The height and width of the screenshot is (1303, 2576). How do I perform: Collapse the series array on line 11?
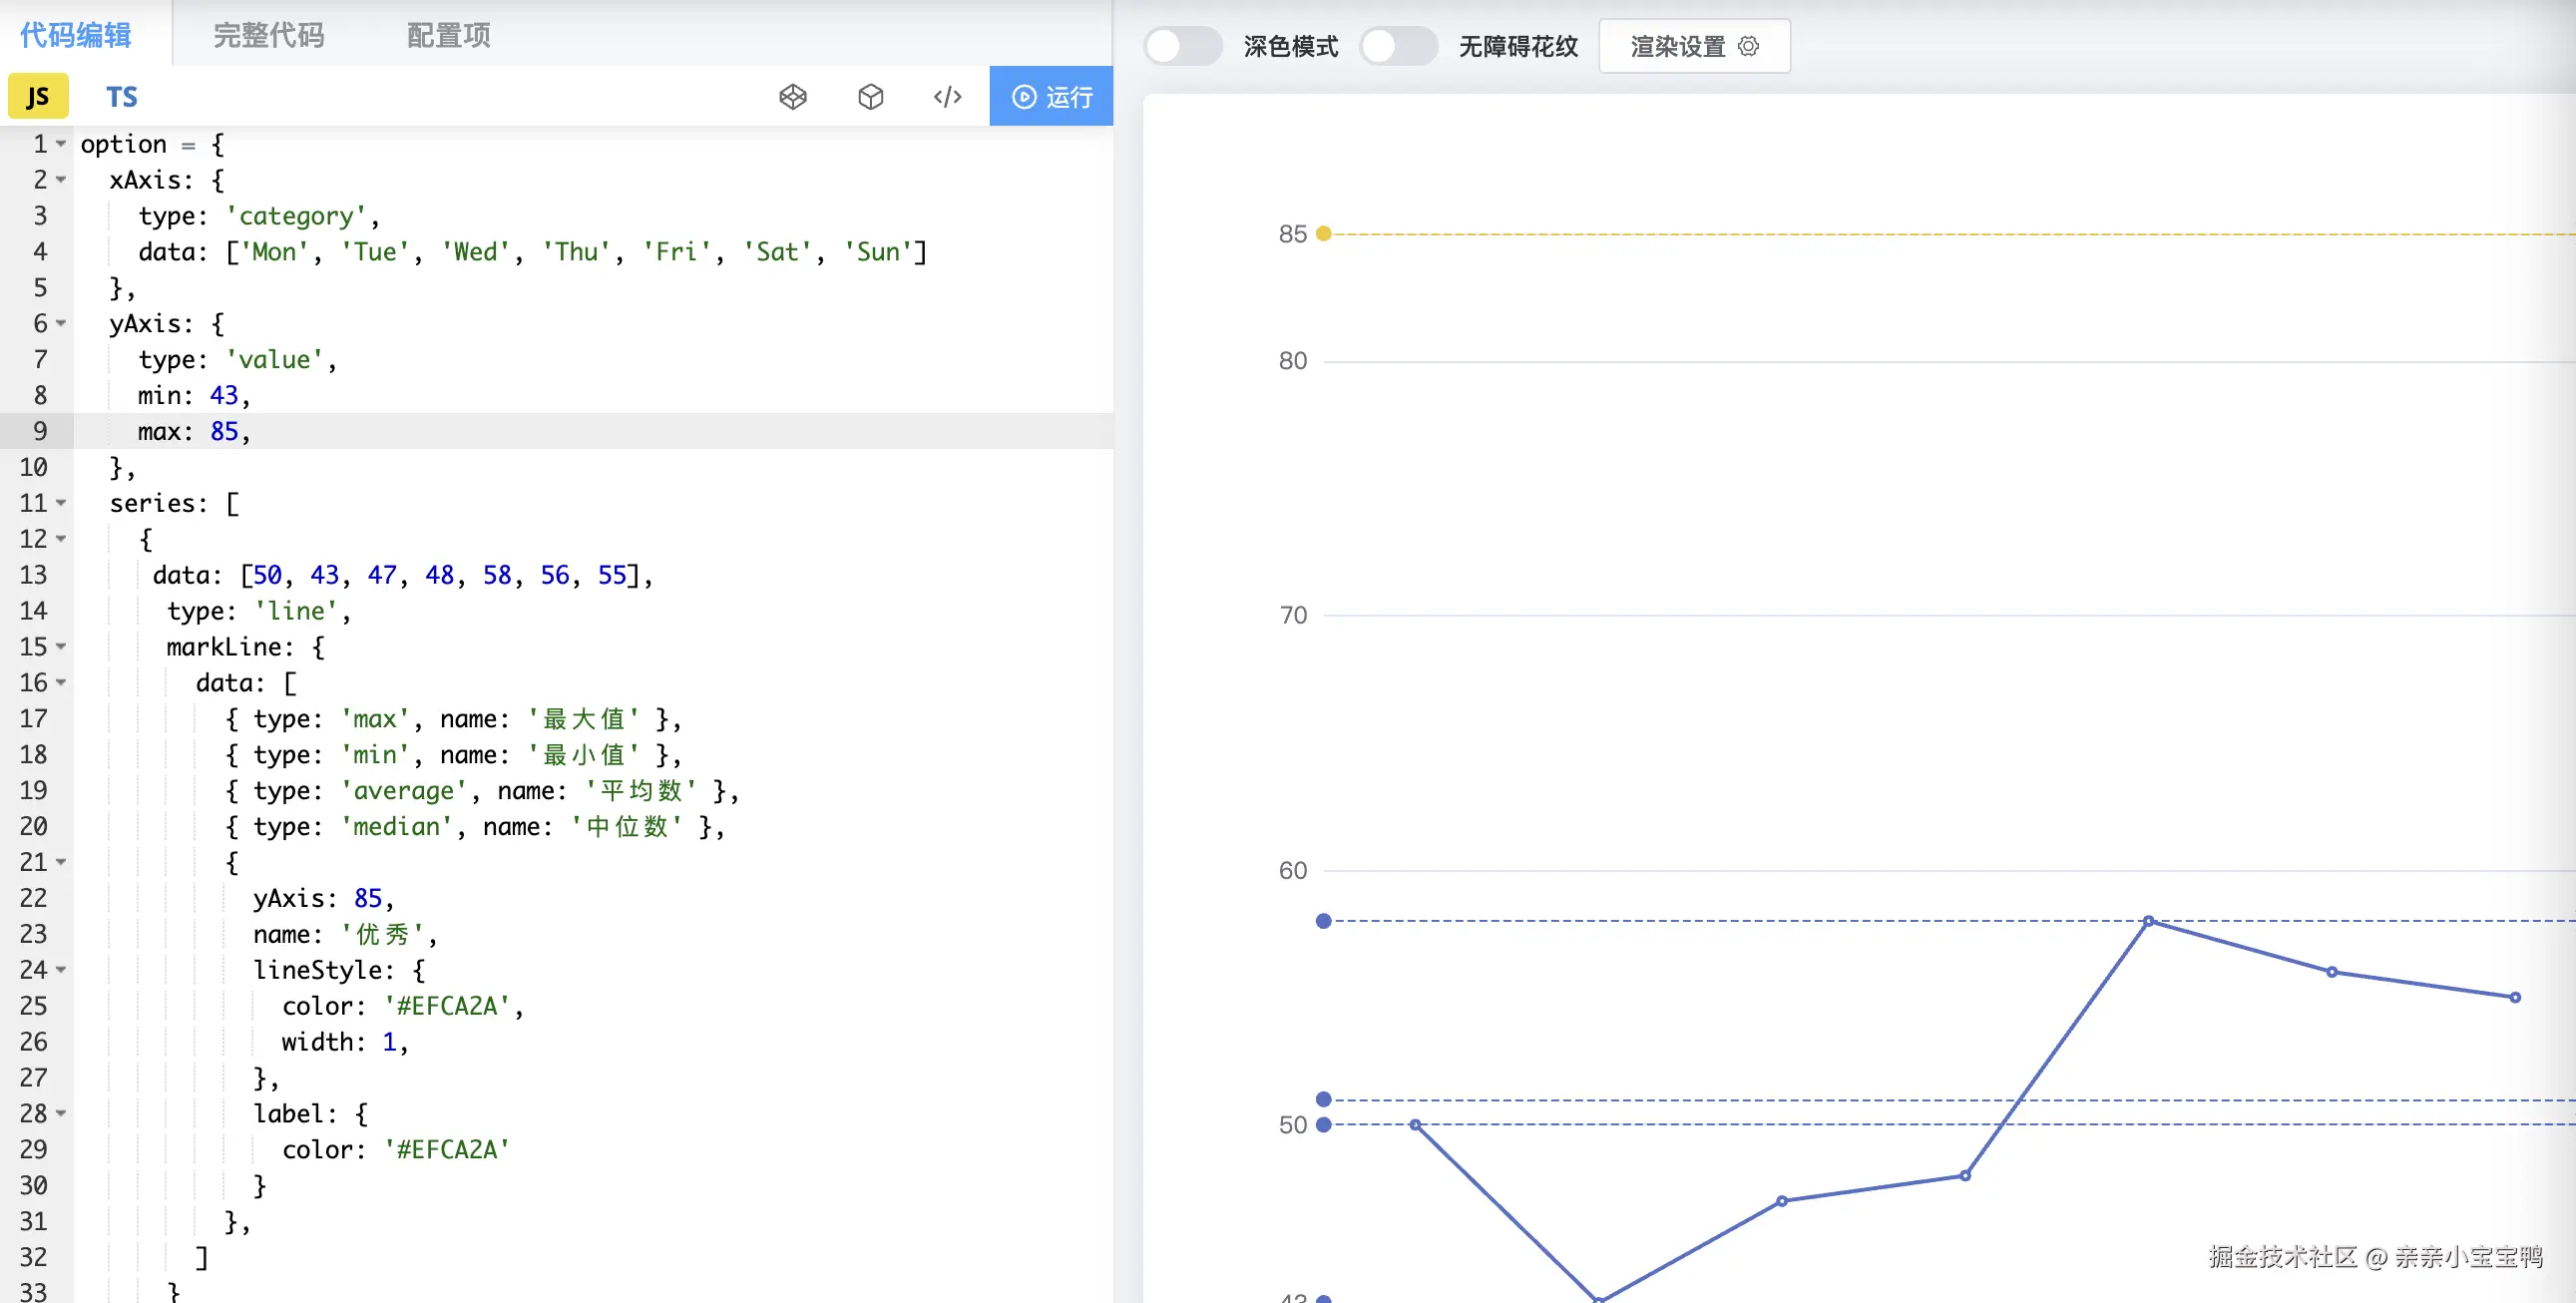(60, 503)
